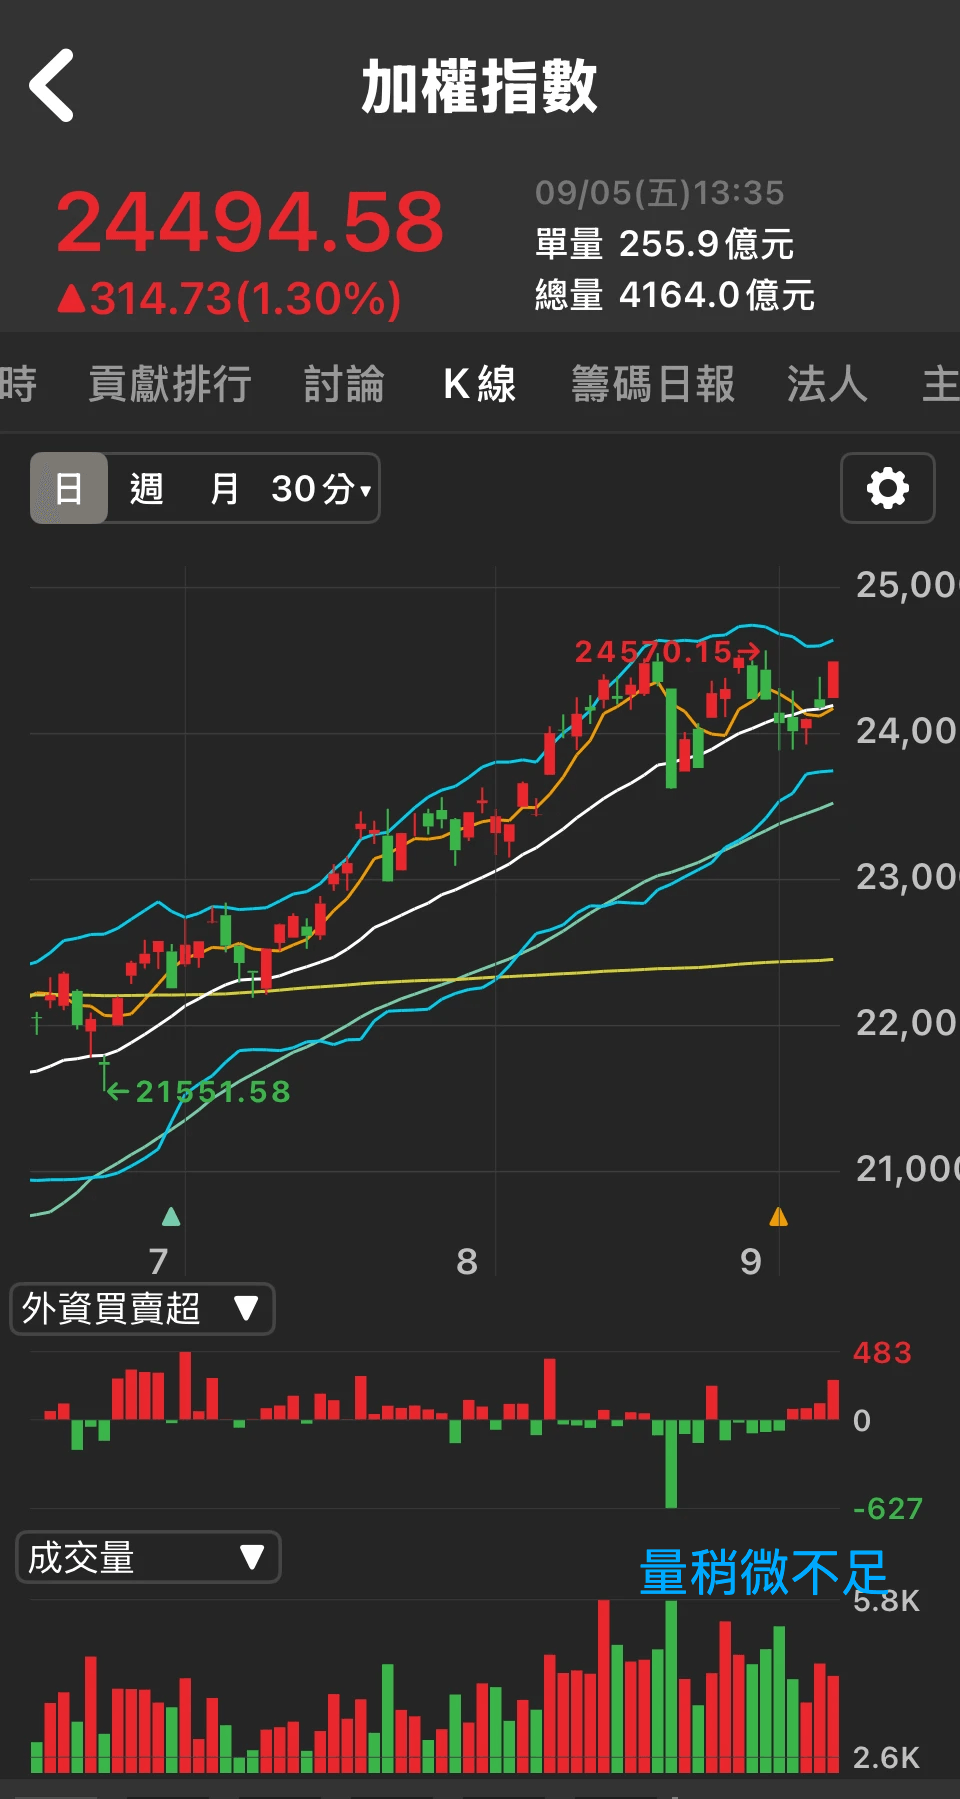Tap the green triangle marker under the chart
Image resolution: width=960 pixels, height=1799 pixels.
pyautogui.click(x=171, y=1216)
